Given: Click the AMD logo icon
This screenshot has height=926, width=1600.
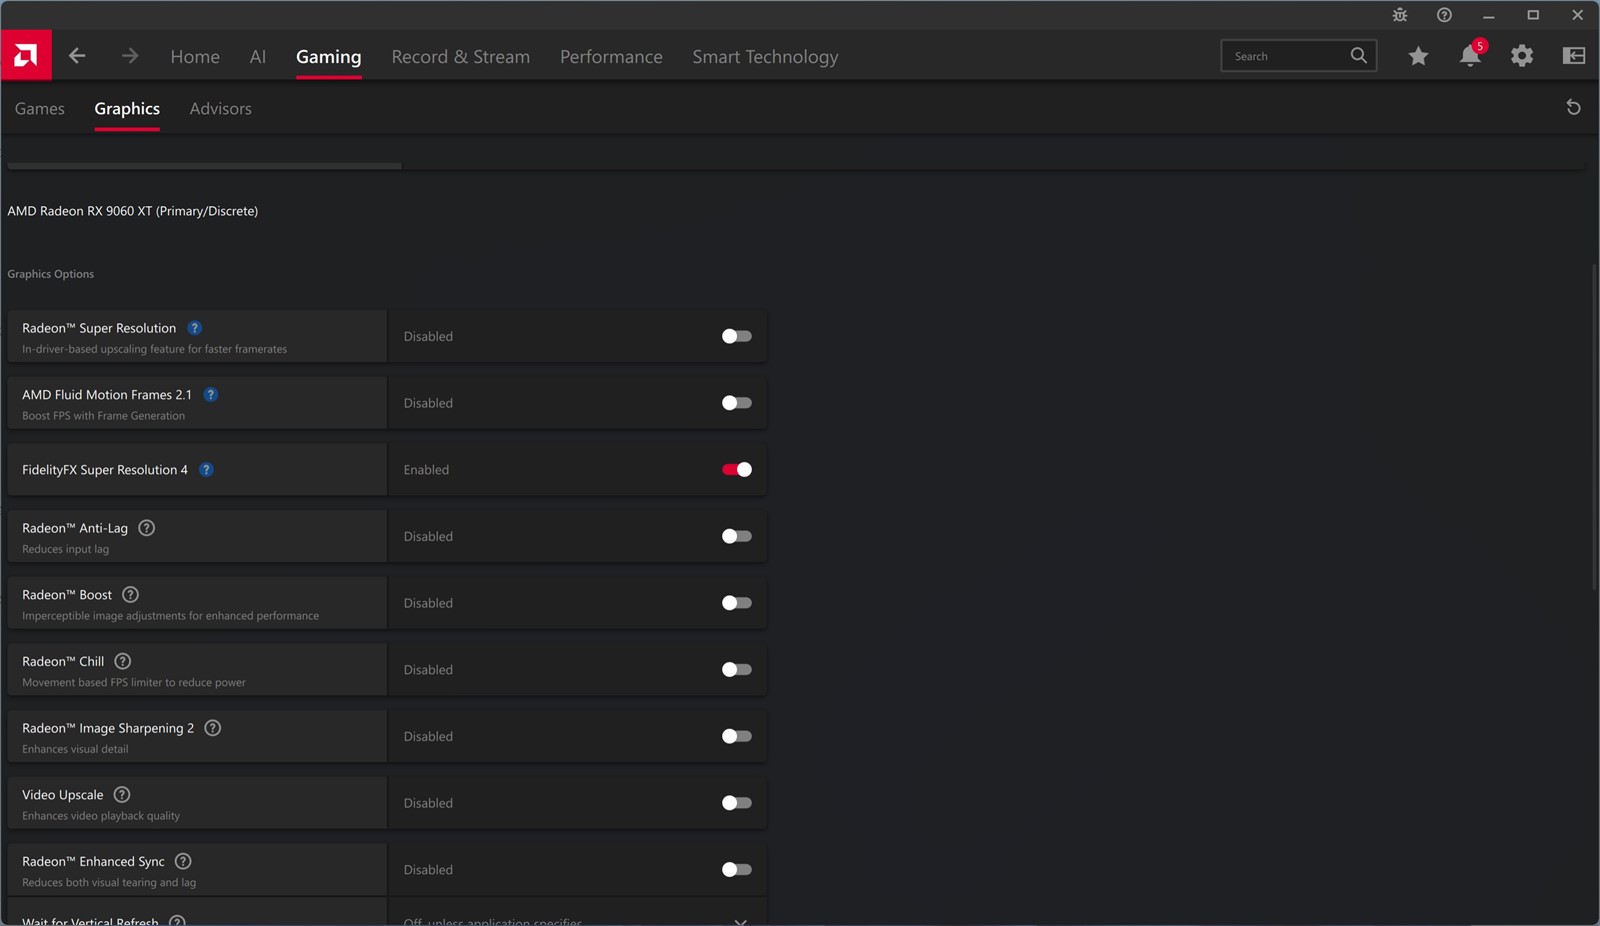Looking at the screenshot, I should (26, 55).
